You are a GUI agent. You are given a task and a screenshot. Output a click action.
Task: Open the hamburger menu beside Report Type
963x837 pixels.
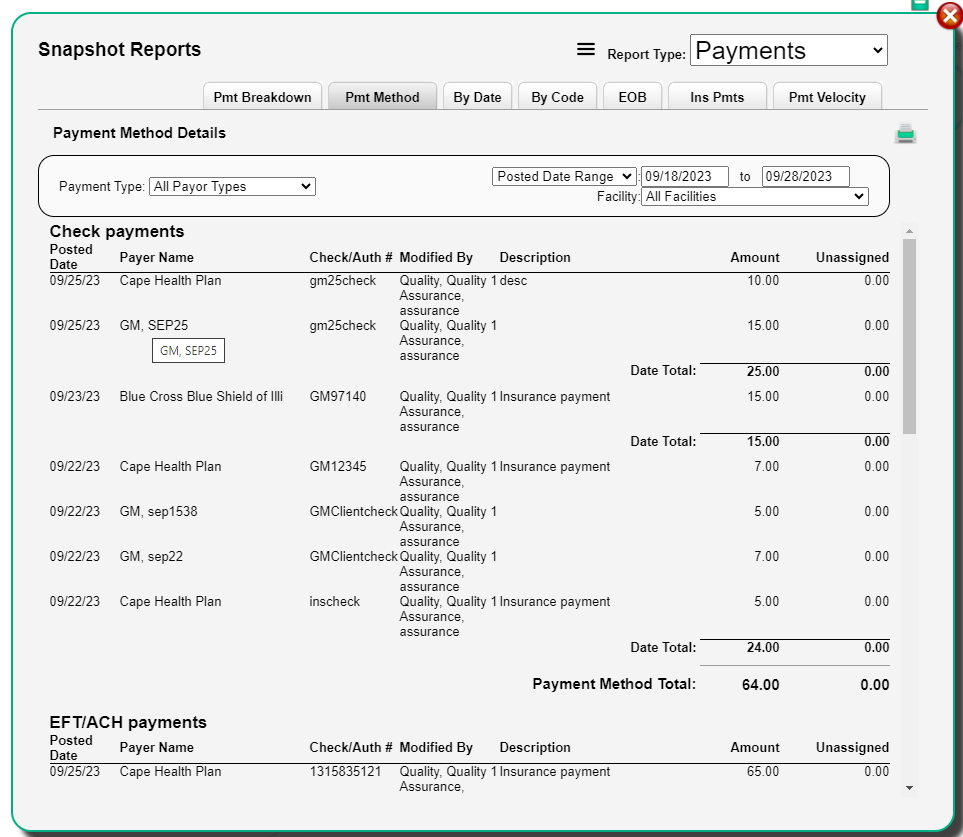(x=585, y=49)
